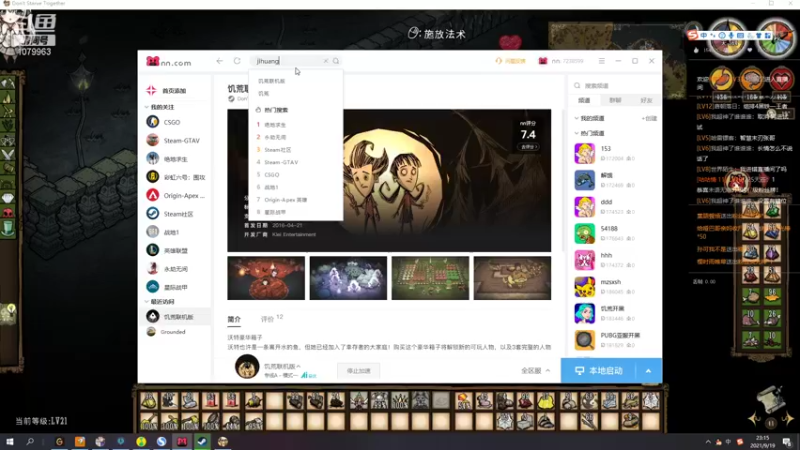Open Steam from the Windows taskbar
800x450 pixels.
point(203,441)
